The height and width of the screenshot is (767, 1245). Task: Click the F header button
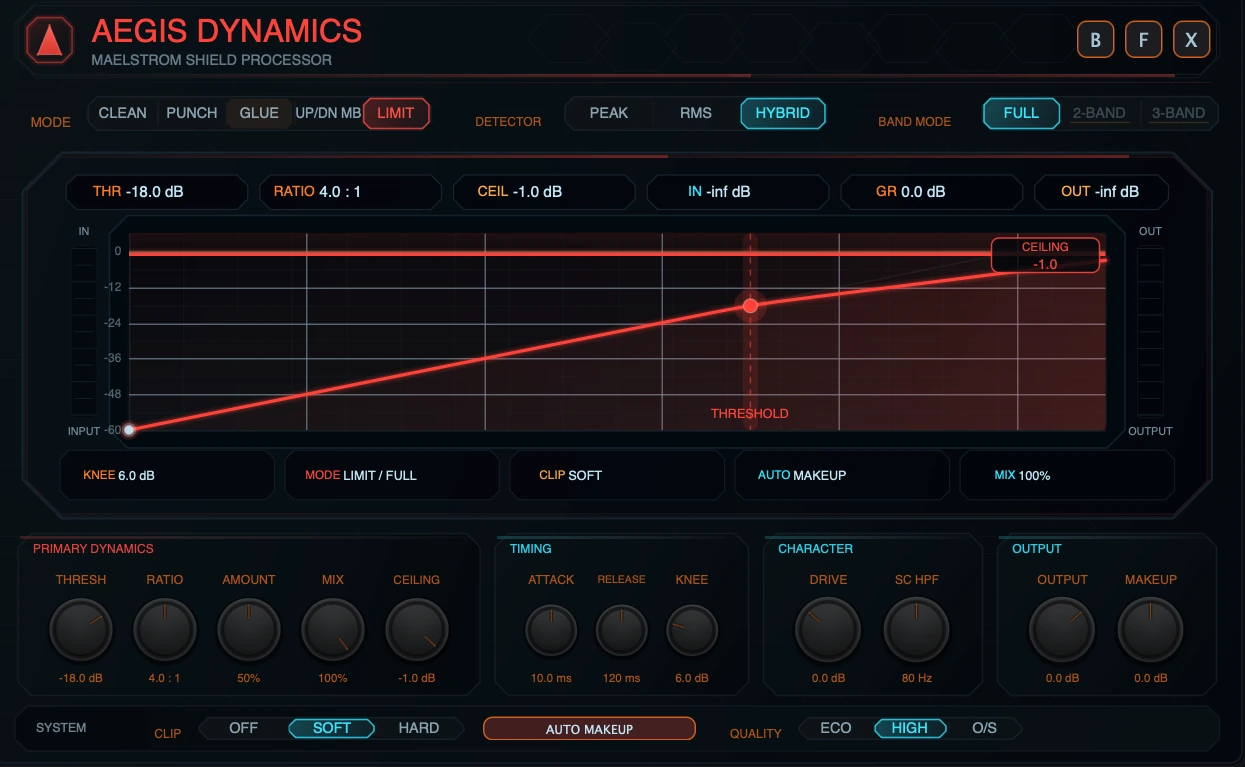click(1144, 40)
